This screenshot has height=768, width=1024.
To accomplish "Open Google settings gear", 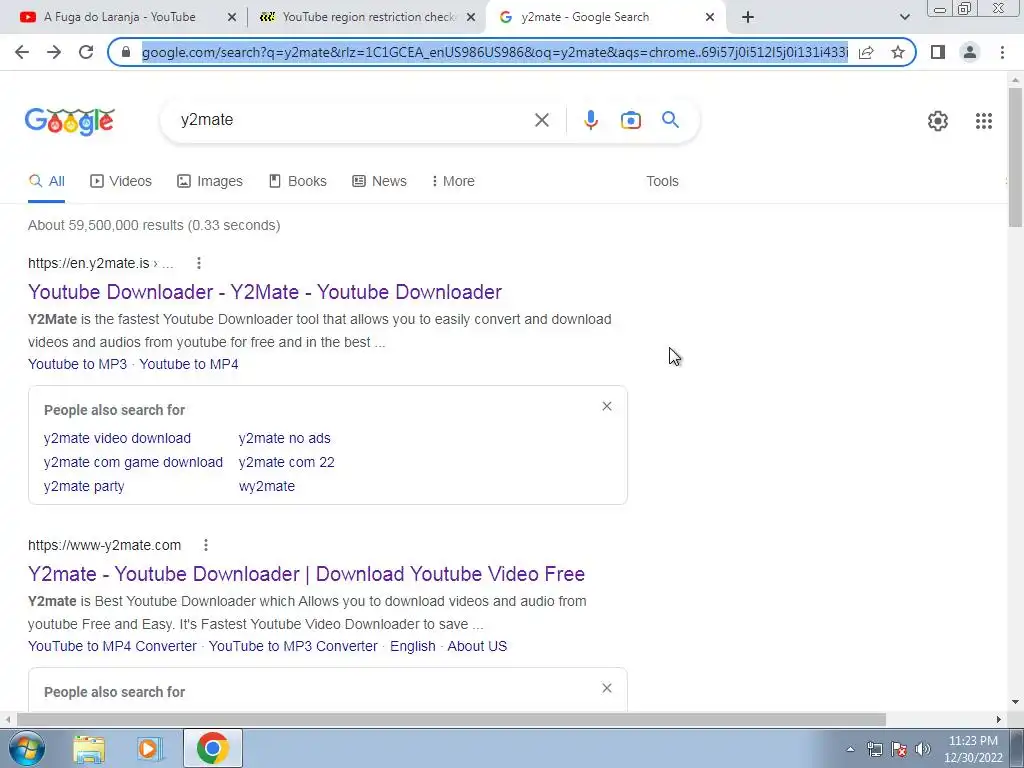I will [x=938, y=121].
